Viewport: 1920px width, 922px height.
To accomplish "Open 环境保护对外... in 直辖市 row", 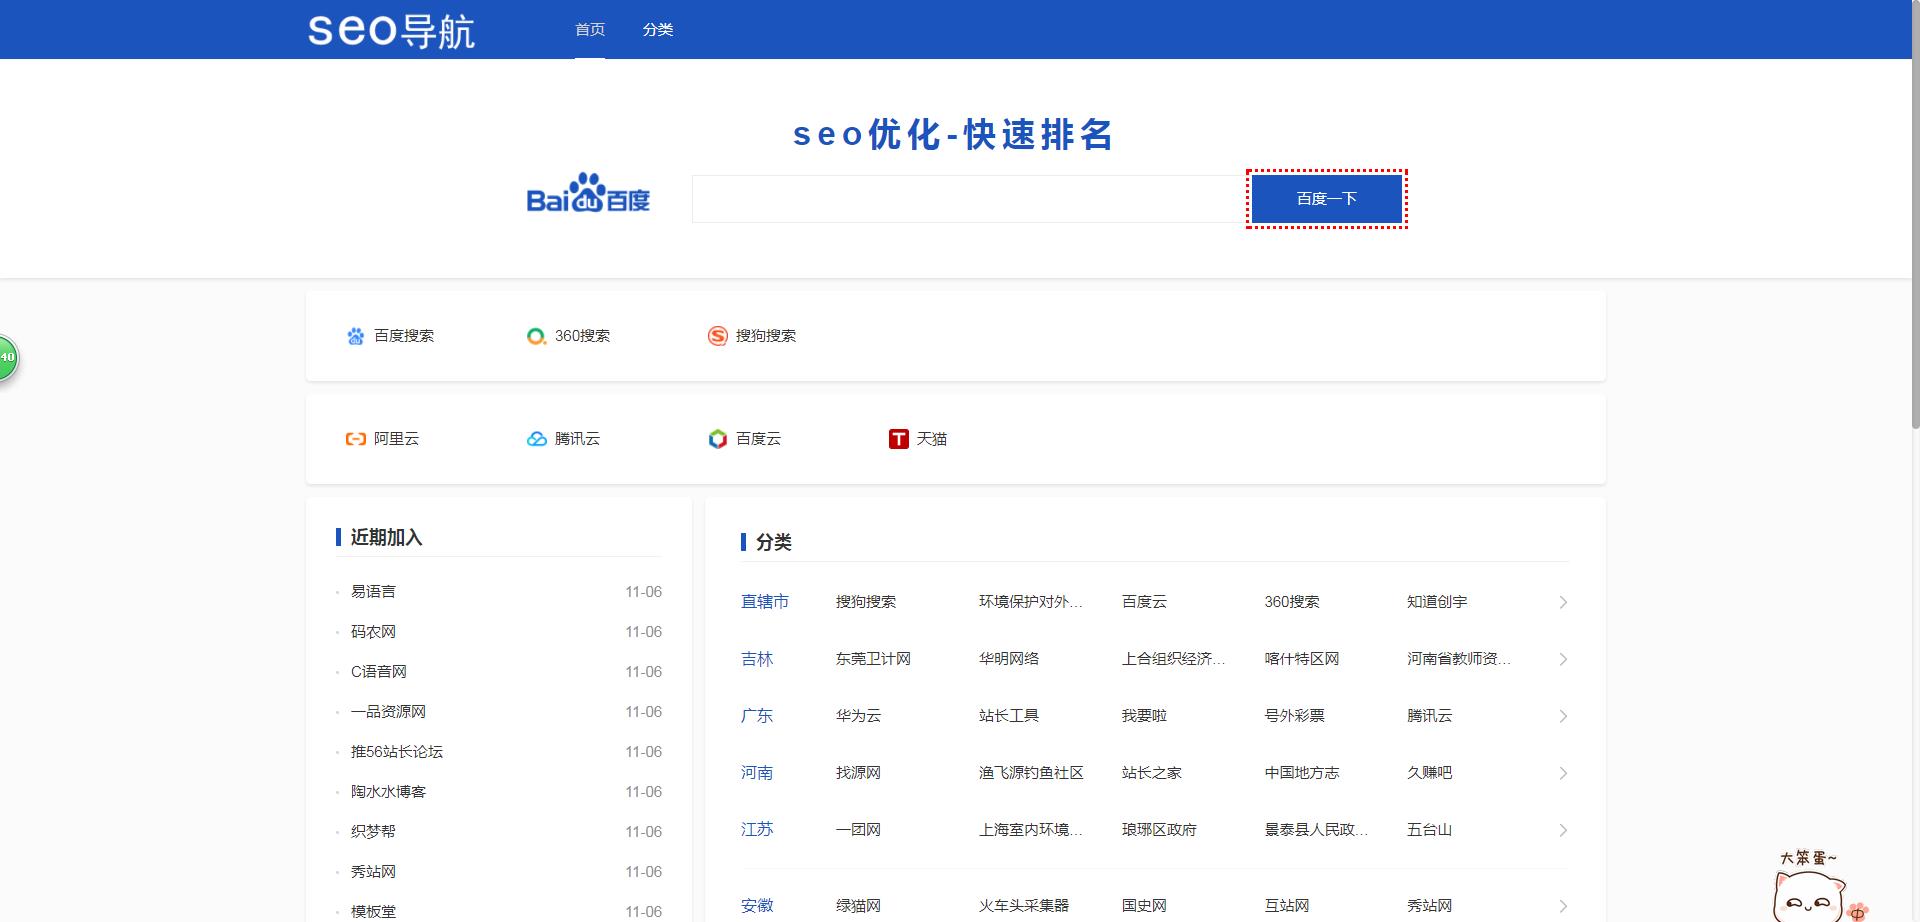I will point(1031,602).
